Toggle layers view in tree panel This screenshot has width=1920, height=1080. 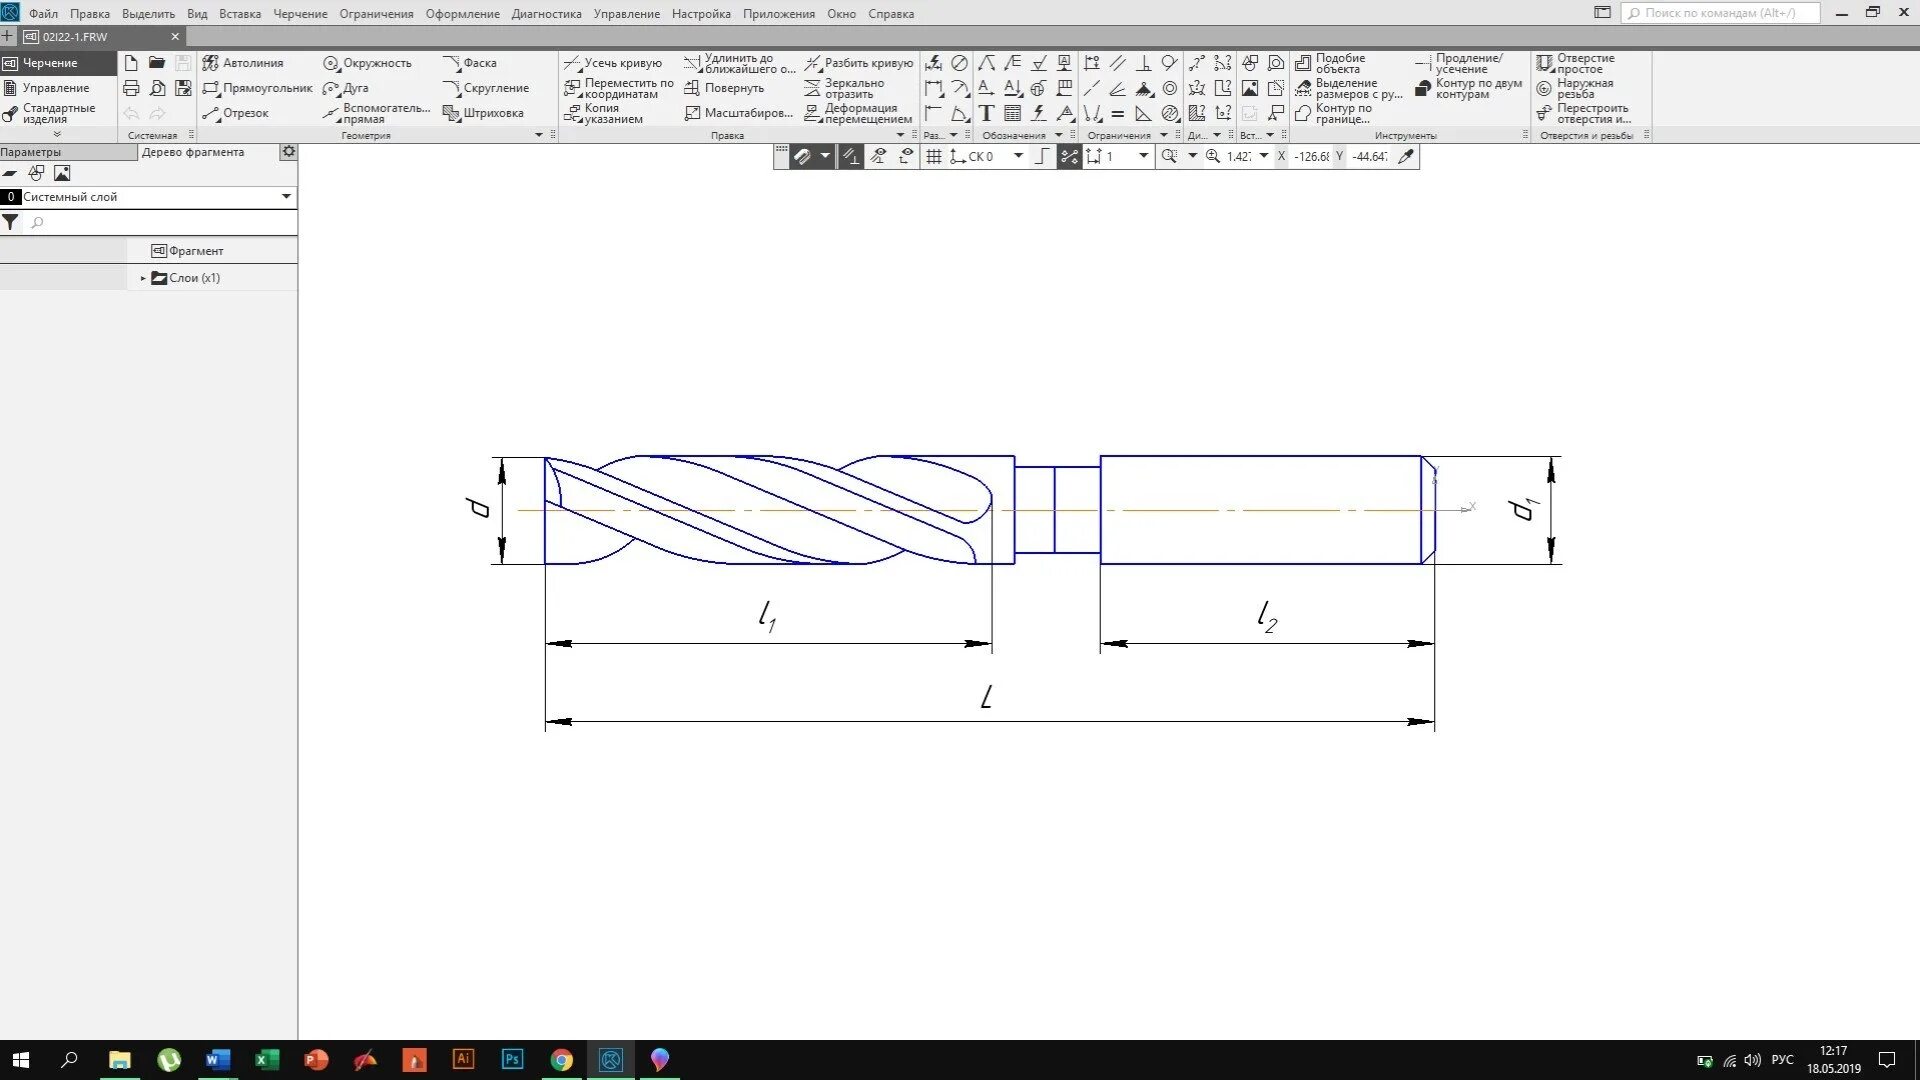tap(10, 173)
